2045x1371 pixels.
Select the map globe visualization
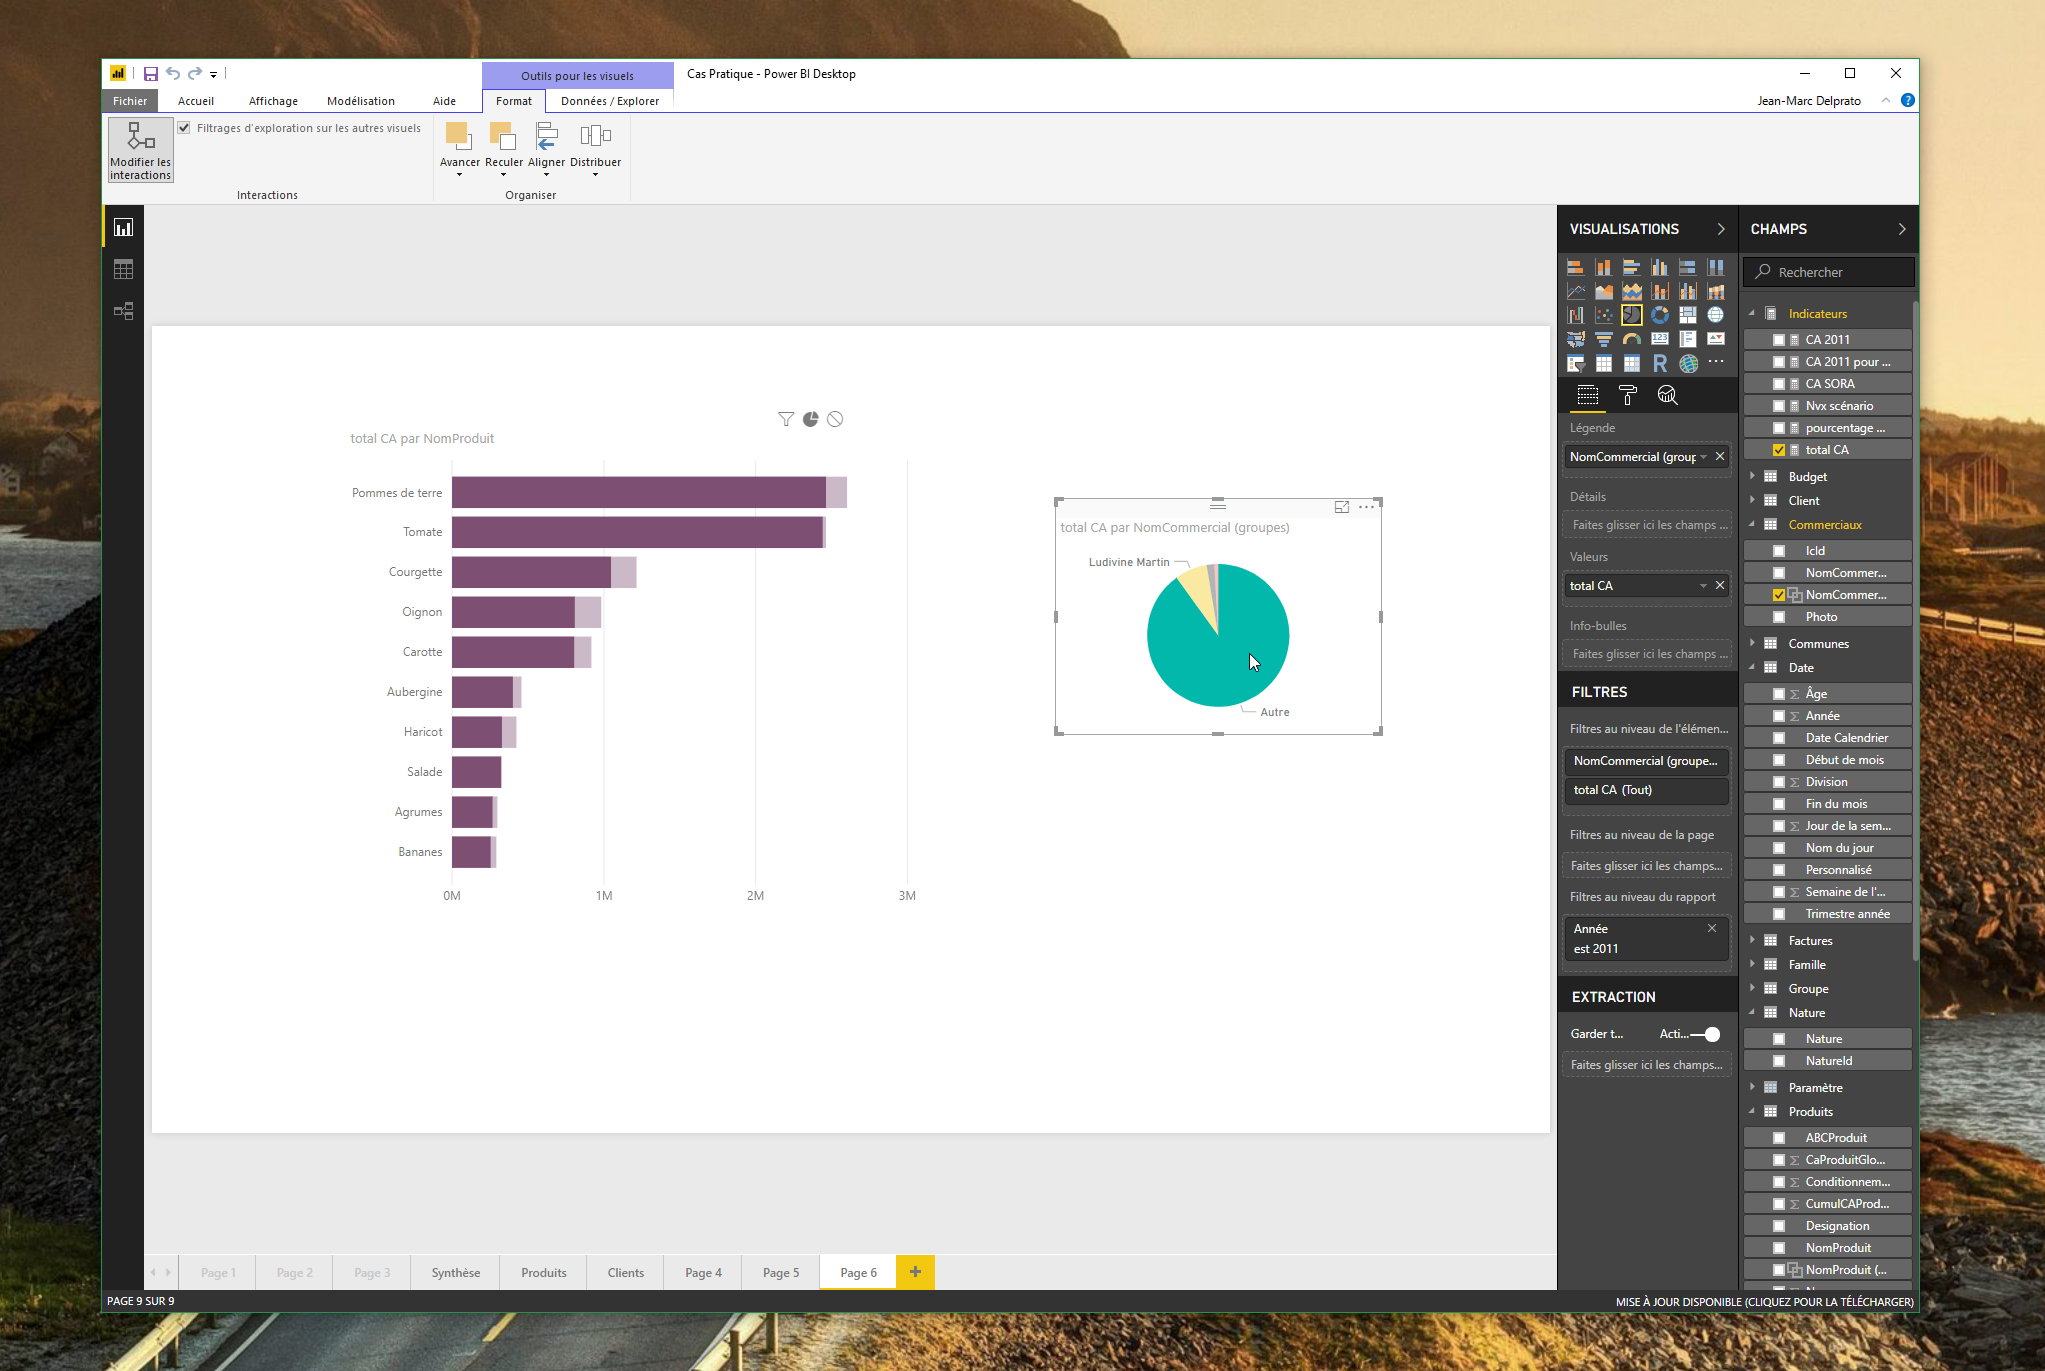1715,315
